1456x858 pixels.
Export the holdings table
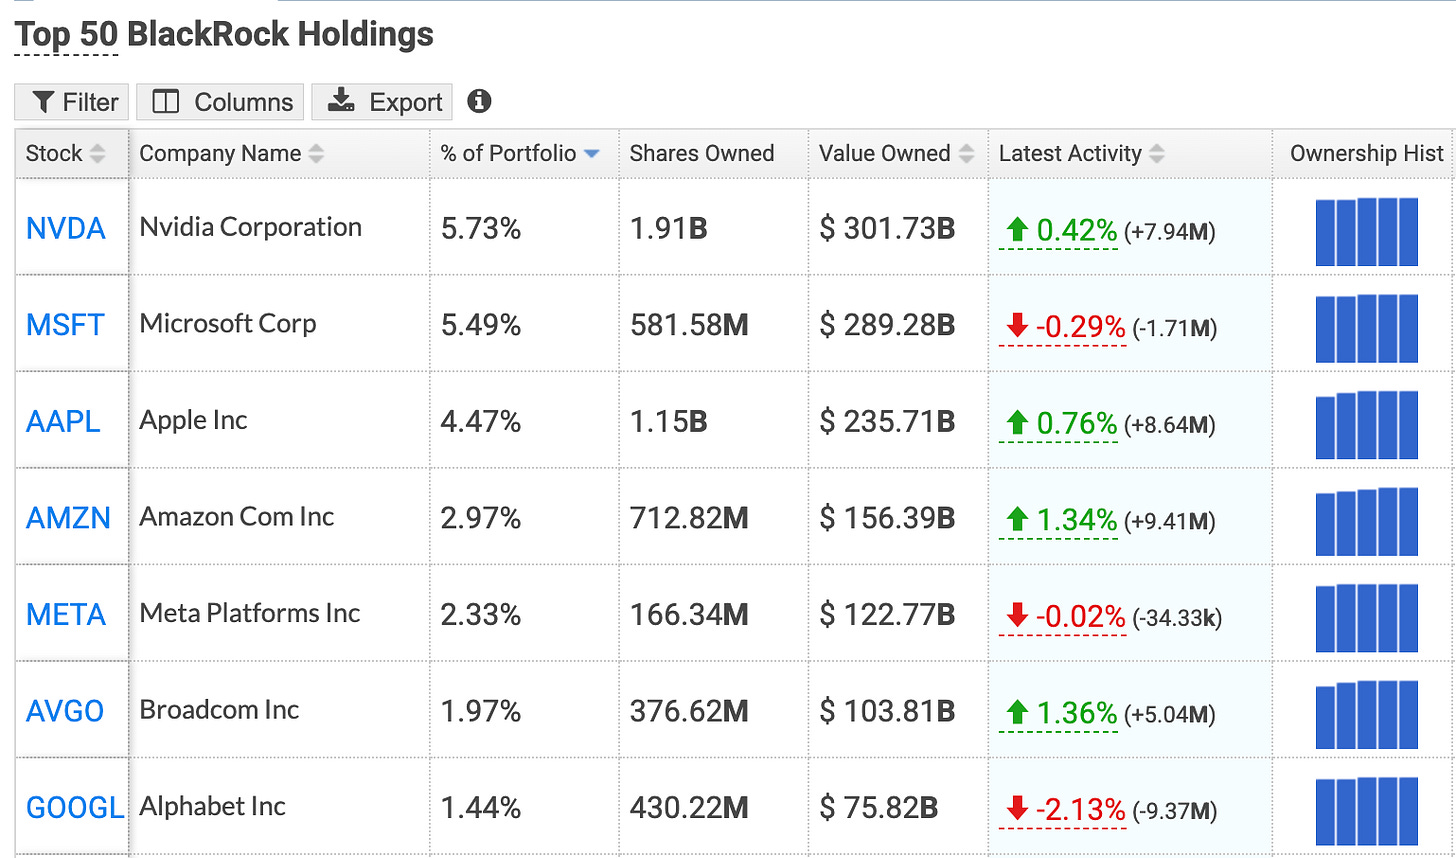coord(382,102)
